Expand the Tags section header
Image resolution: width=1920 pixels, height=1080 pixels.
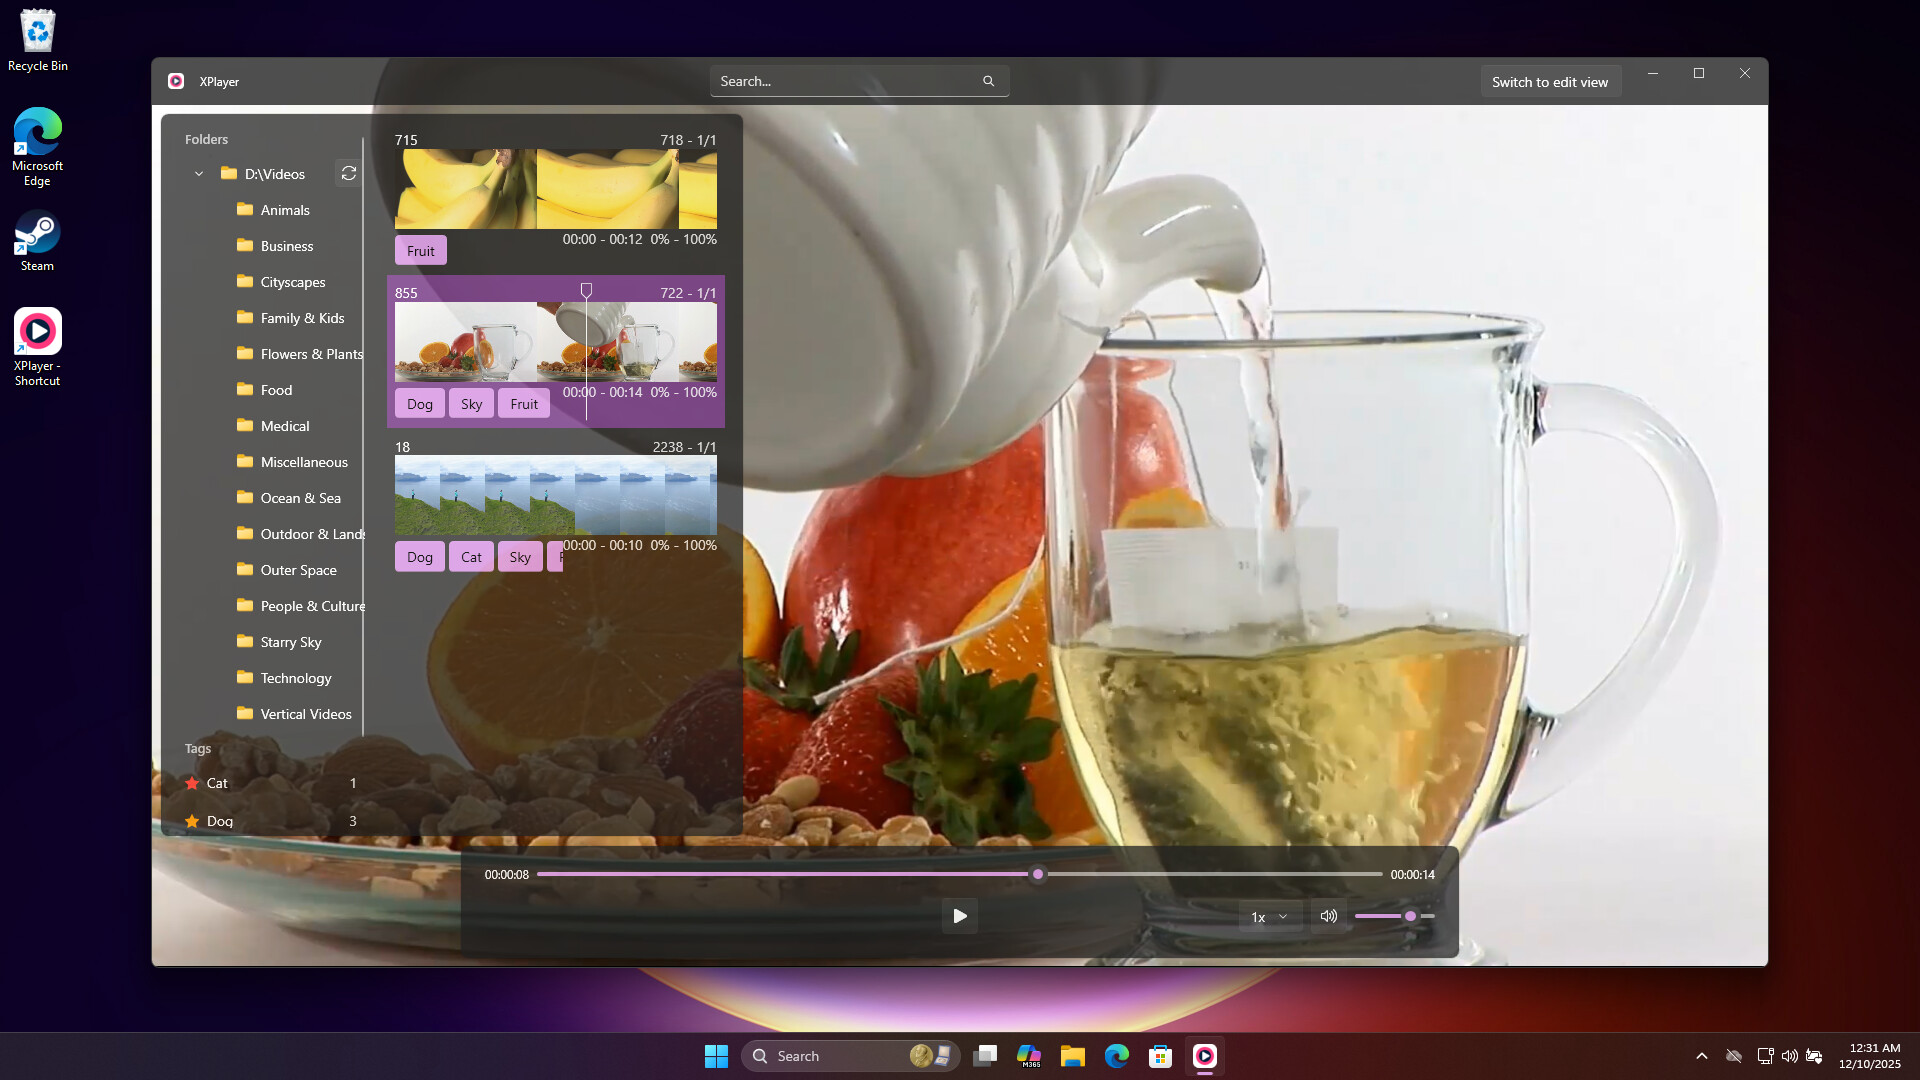pos(198,748)
